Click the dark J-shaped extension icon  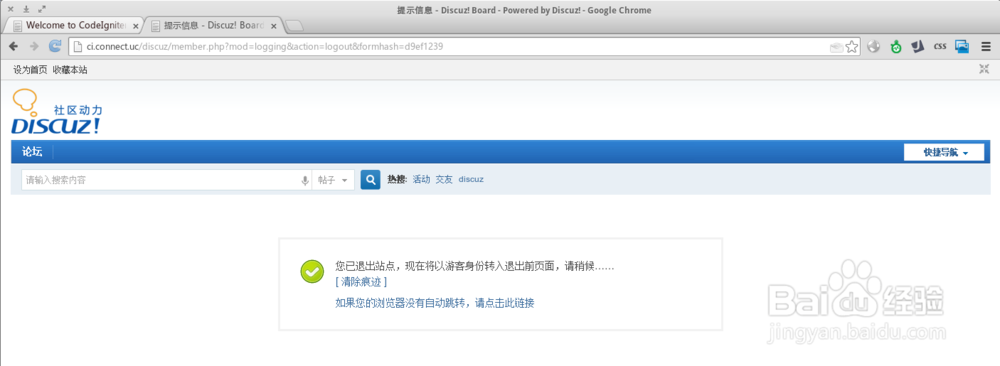click(x=918, y=47)
